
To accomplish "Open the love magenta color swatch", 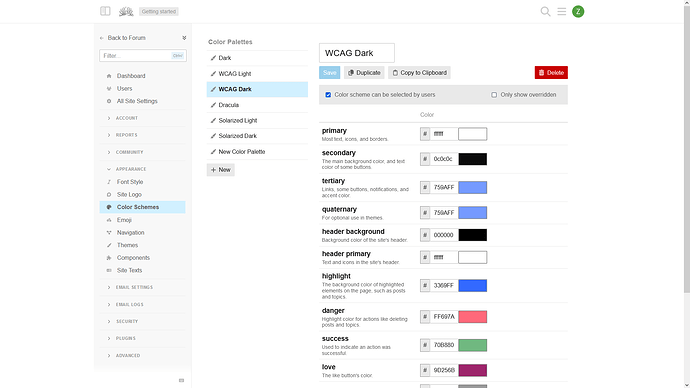I will click(x=473, y=370).
